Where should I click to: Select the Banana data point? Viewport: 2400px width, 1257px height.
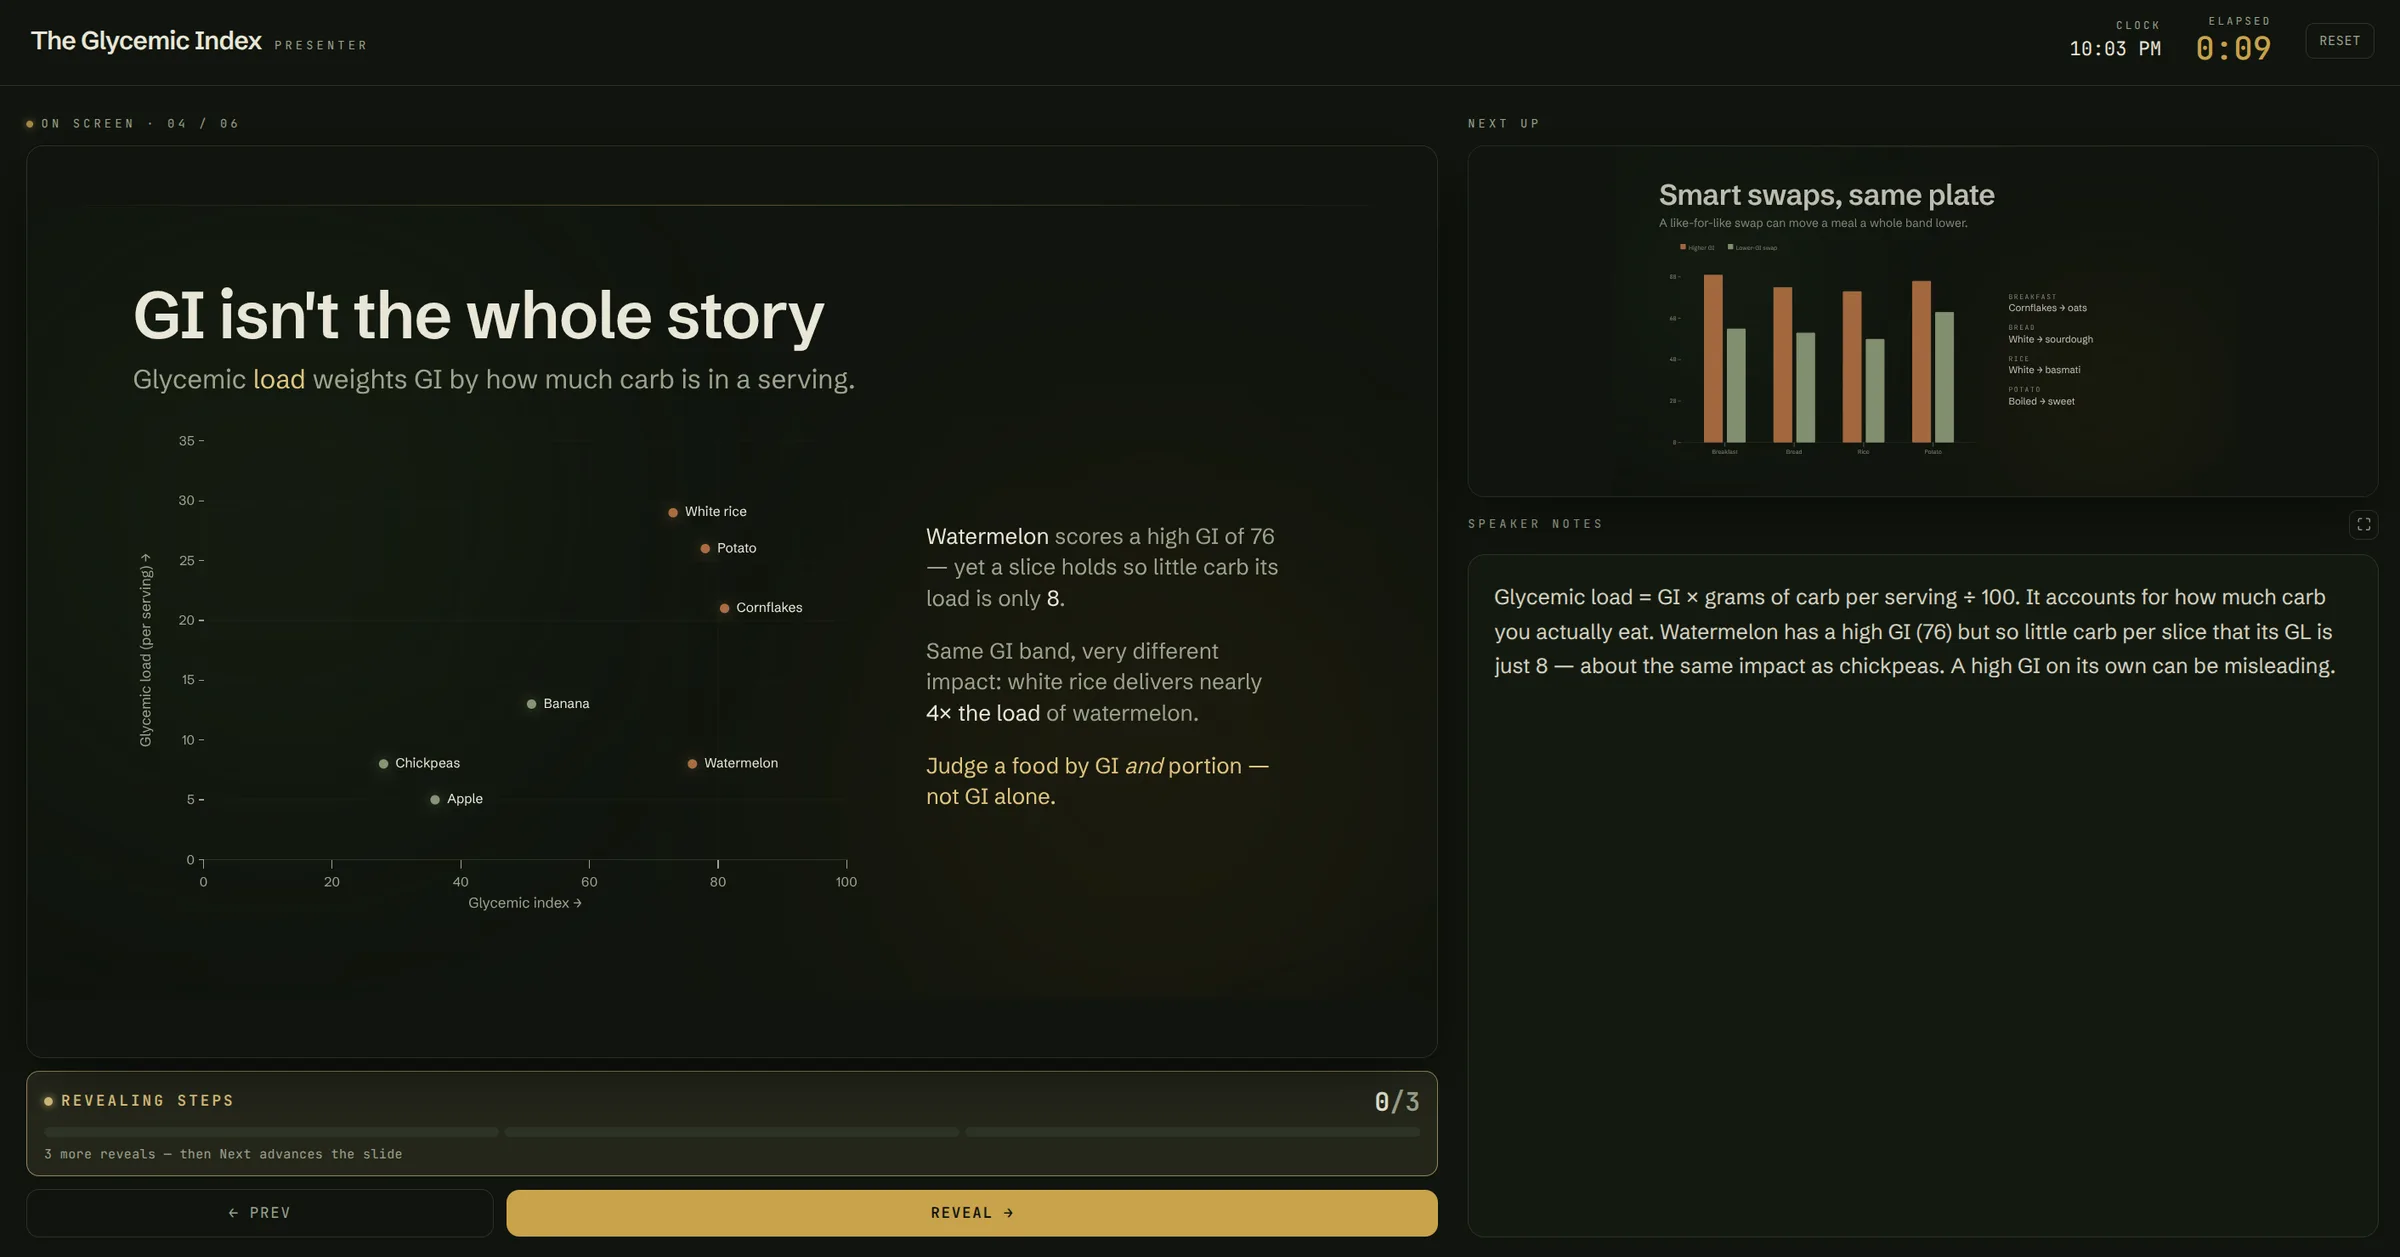pyautogui.click(x=531, y=704)
